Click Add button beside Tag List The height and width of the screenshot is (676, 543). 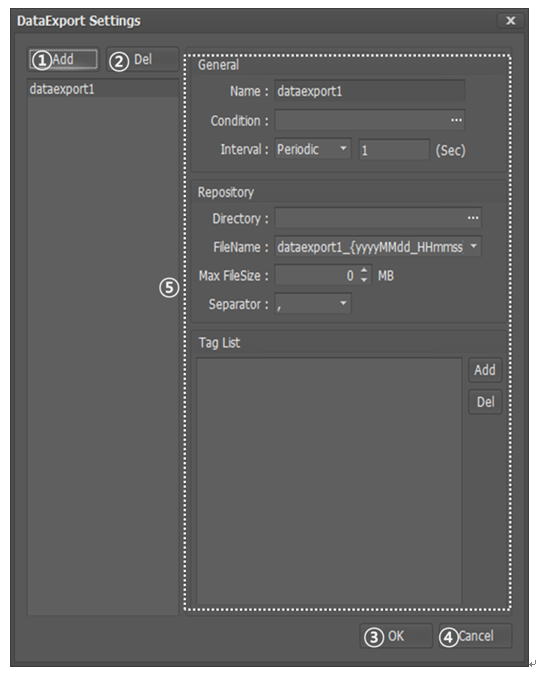click(x=485, y=370)
